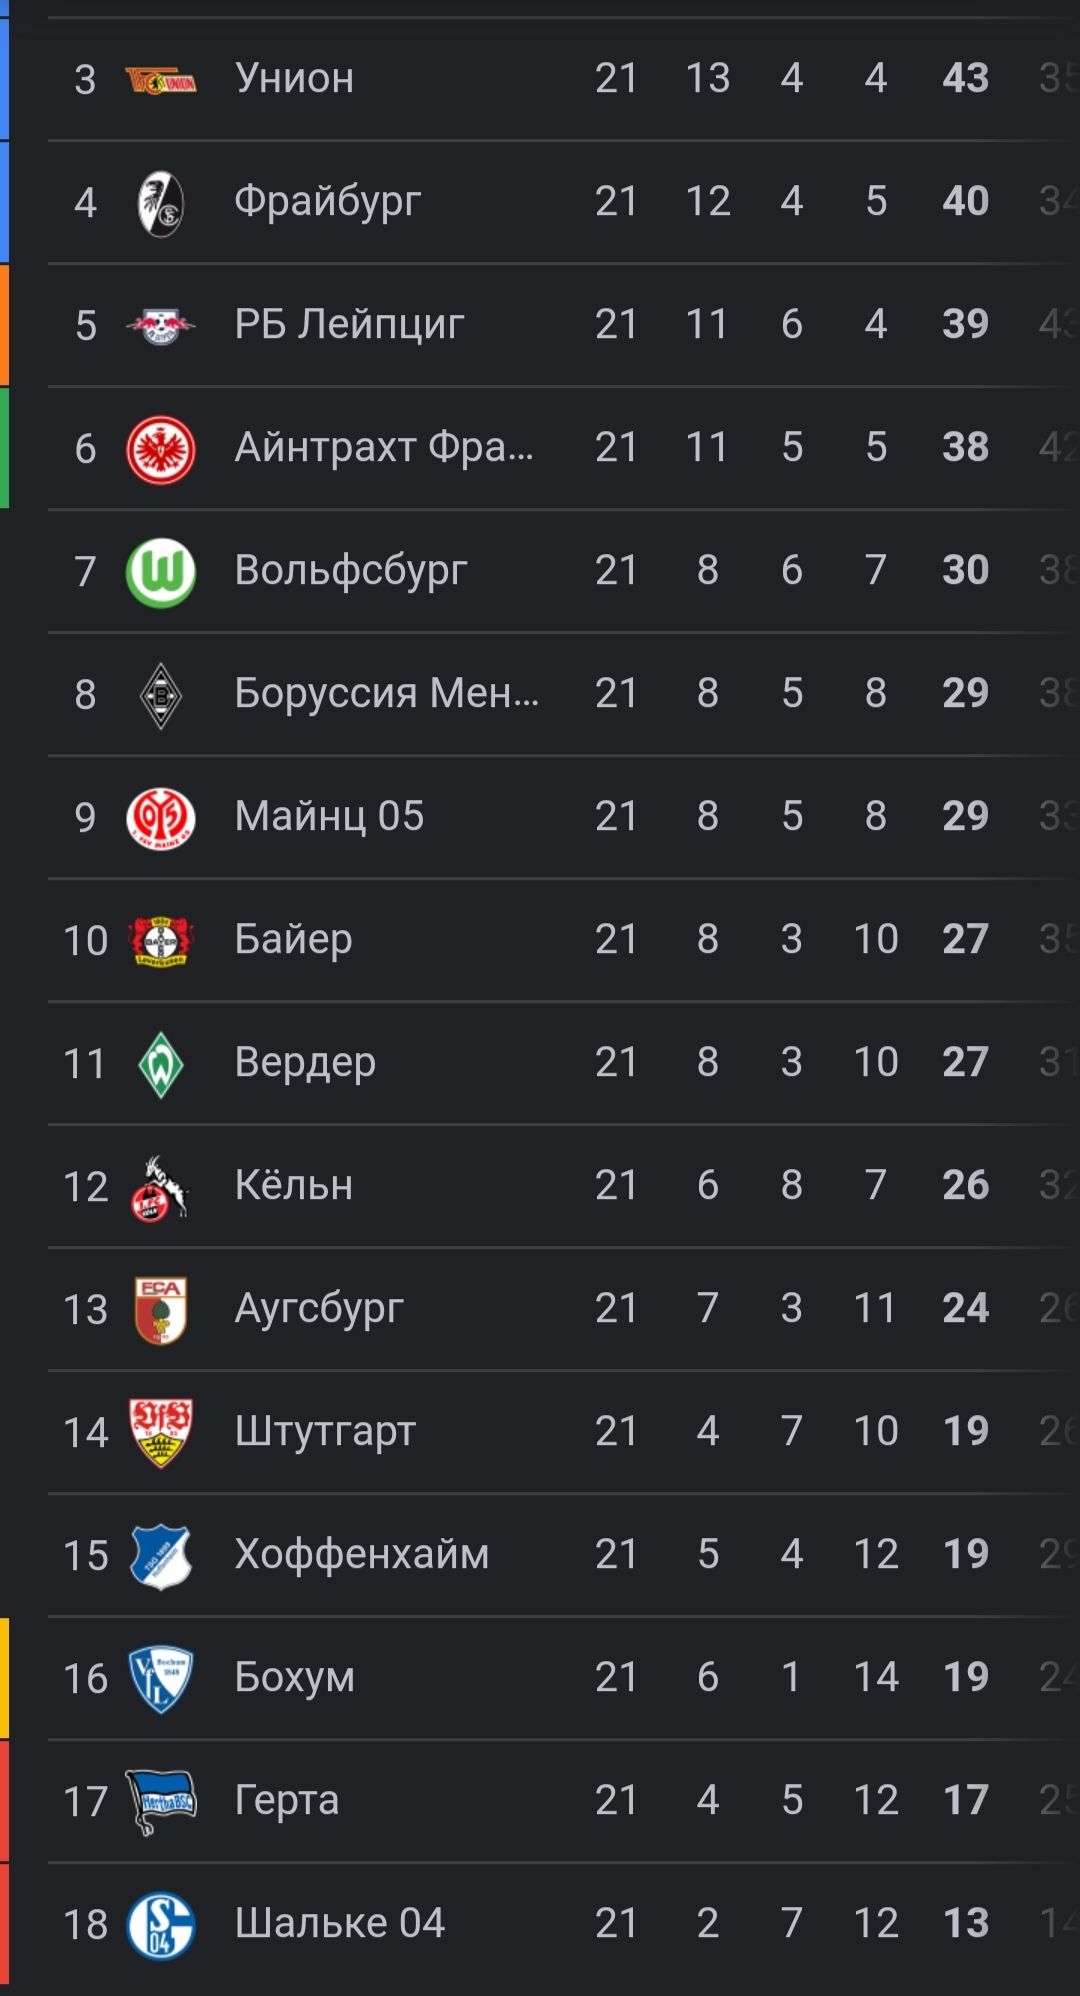The height and width of the screenshot is (1996, 1080).
Task: Tap the Stuttgart VfB crest
Action: 161,1433
